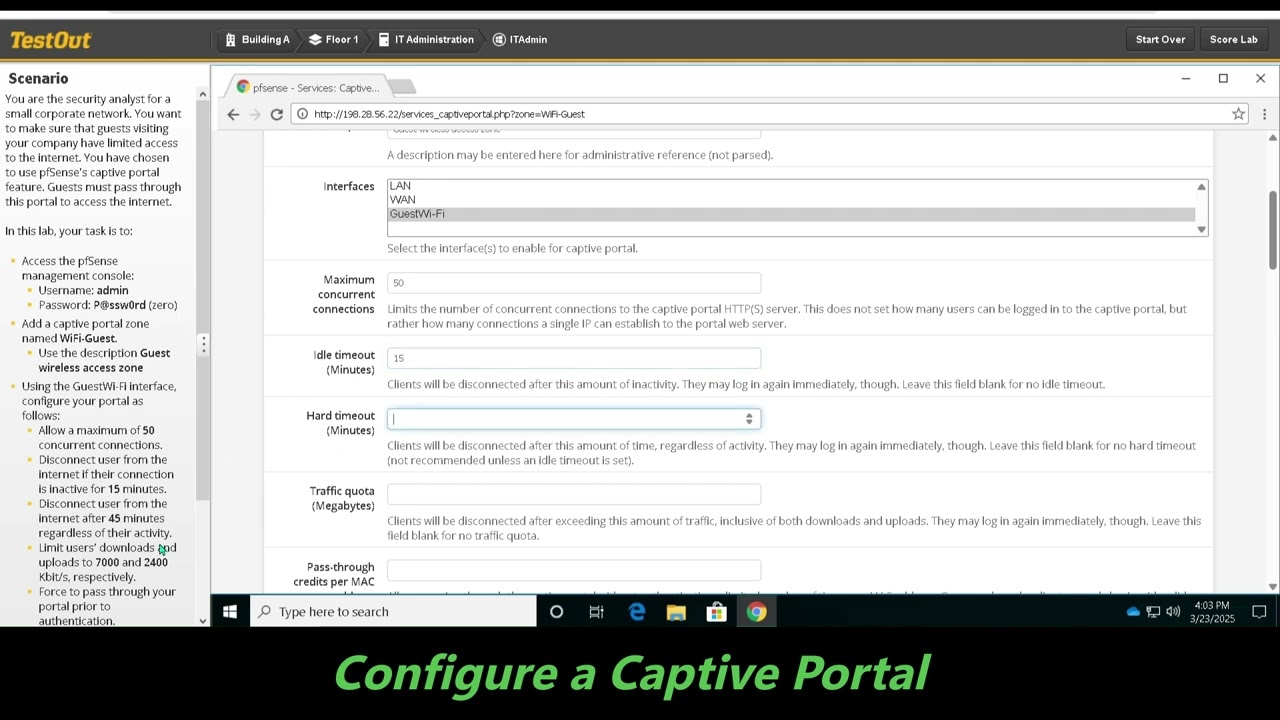Click OneDrive cloud tray icon

pos(1133,612)
